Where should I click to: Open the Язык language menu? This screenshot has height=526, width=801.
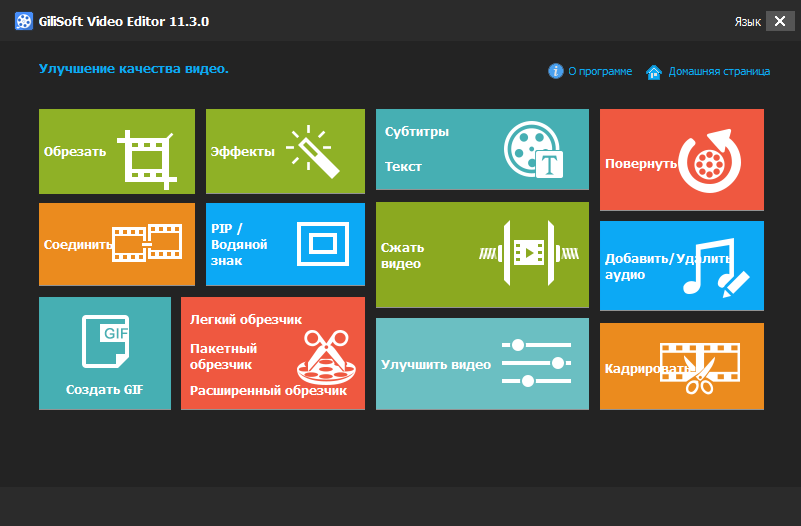(x=747, y=22)
